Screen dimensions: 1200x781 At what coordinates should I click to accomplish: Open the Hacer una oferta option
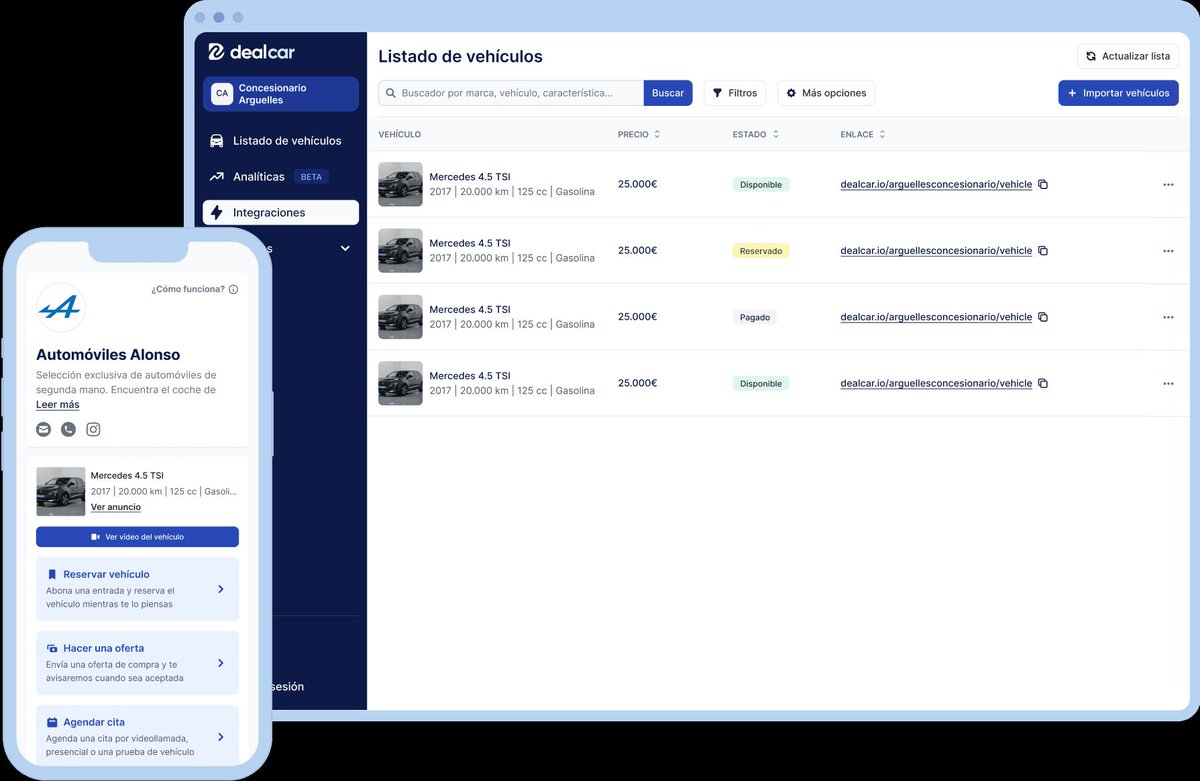tap(137, 663)
